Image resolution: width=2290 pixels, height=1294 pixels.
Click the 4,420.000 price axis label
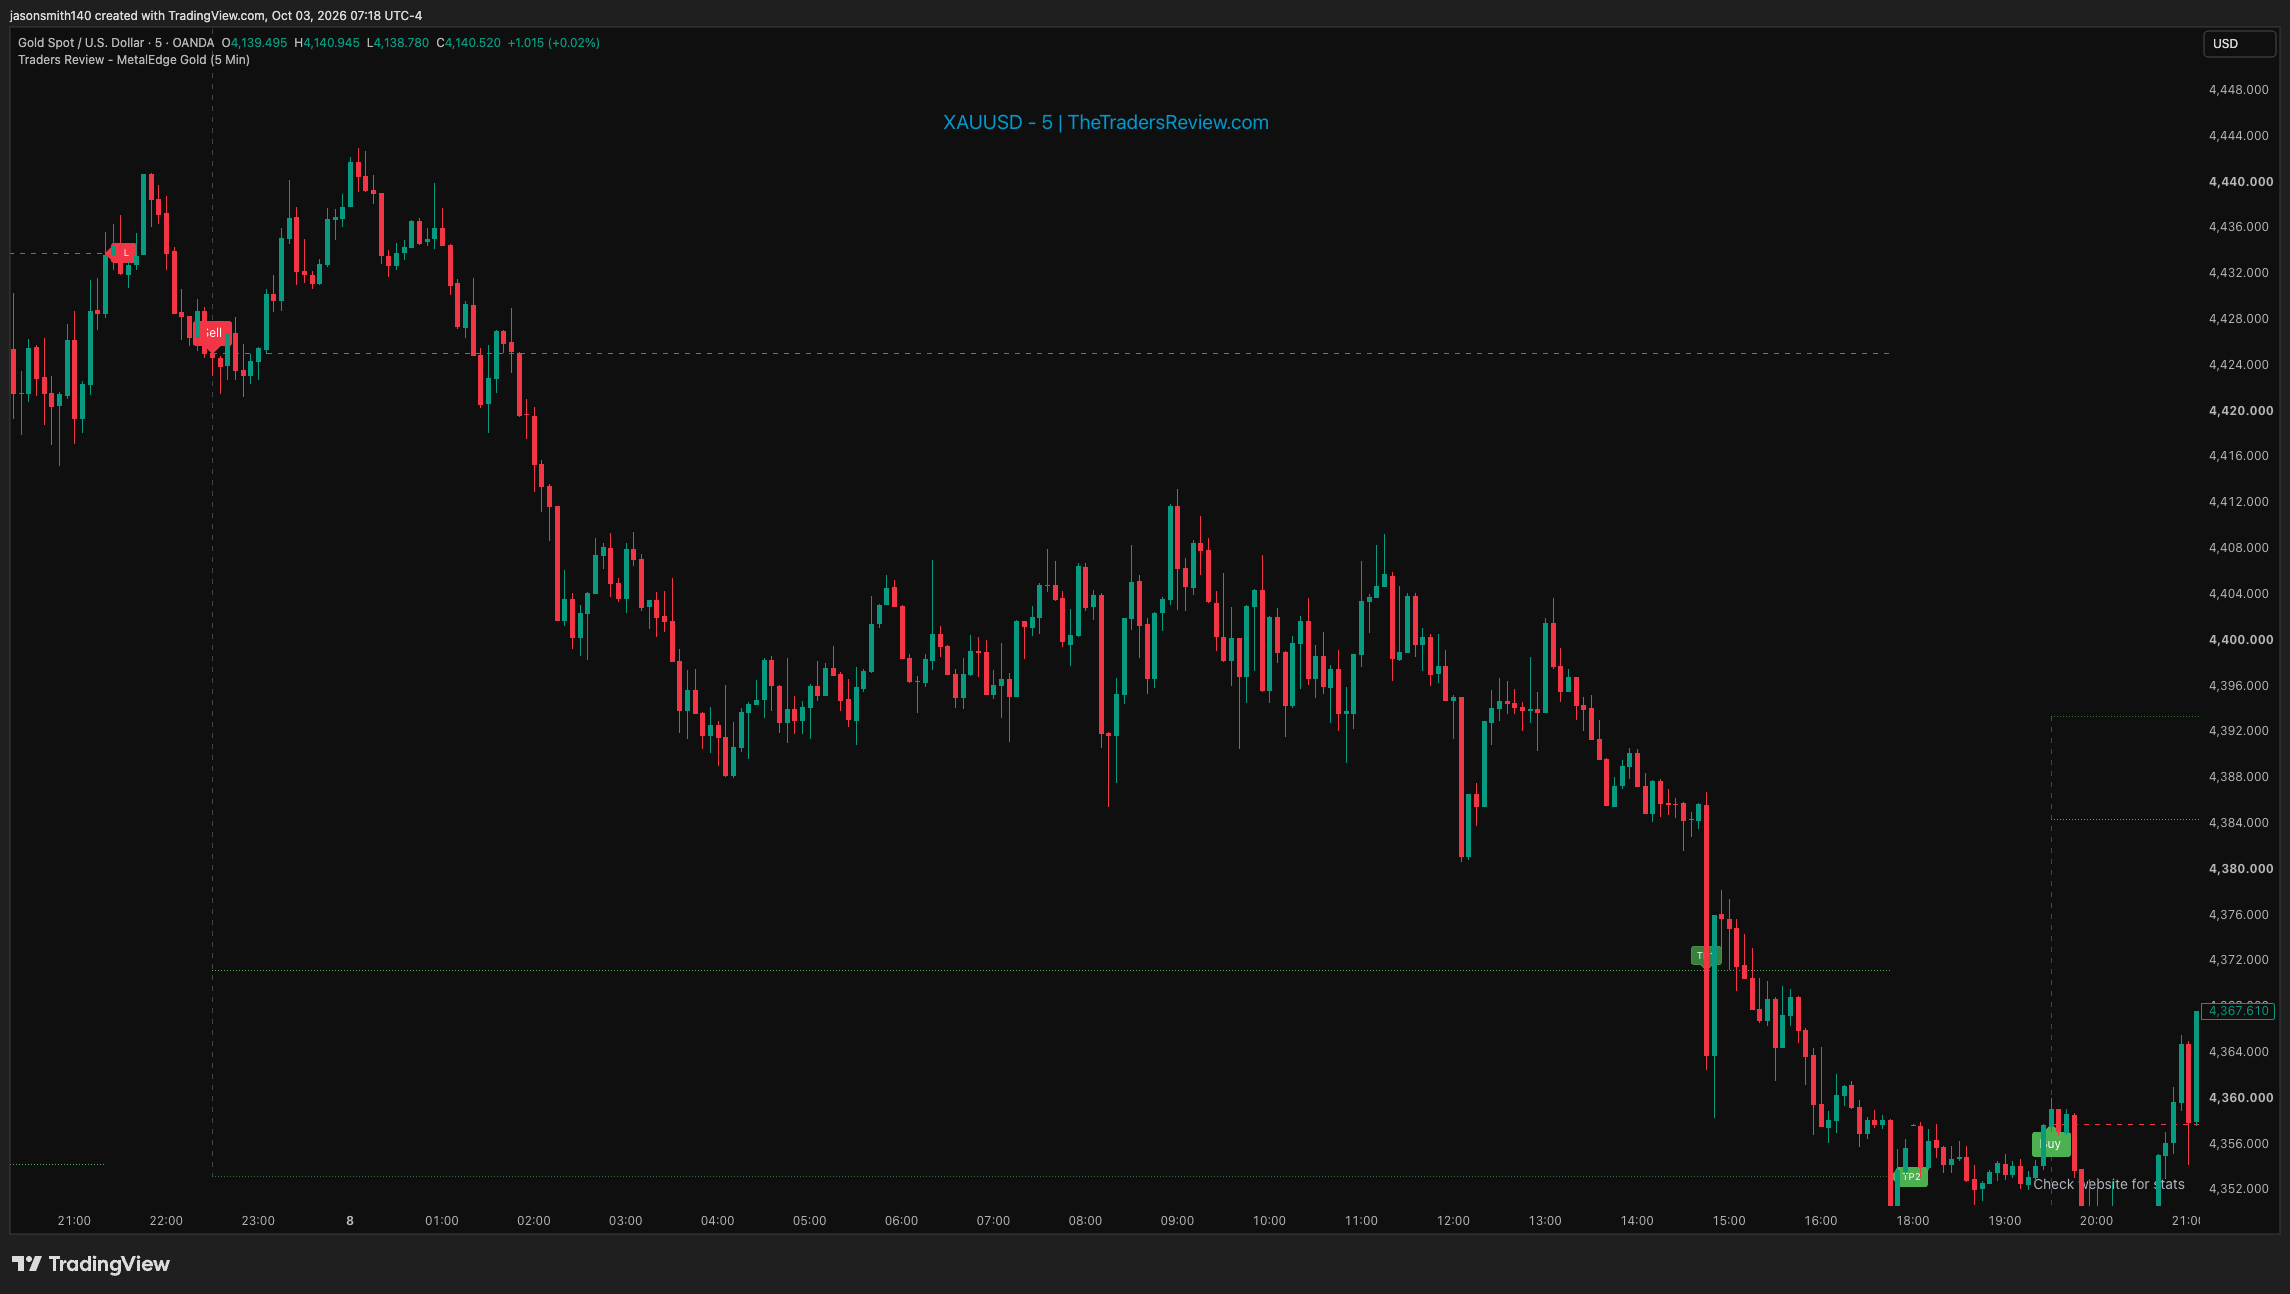coord(2240,411)
